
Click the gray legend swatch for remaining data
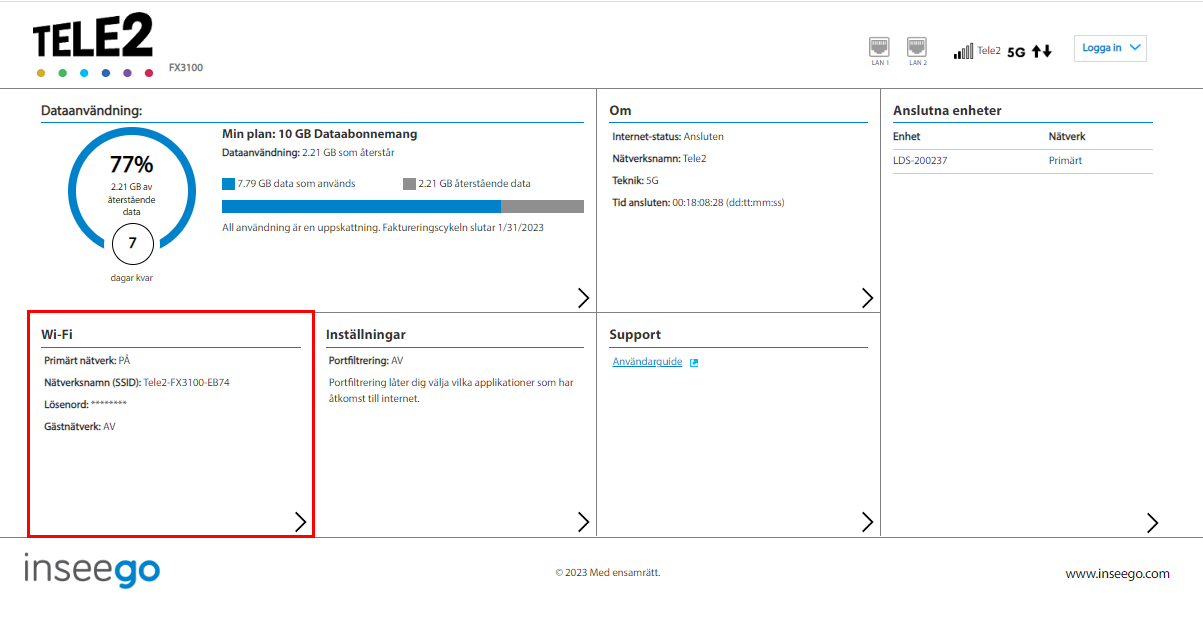pos(409,184)
